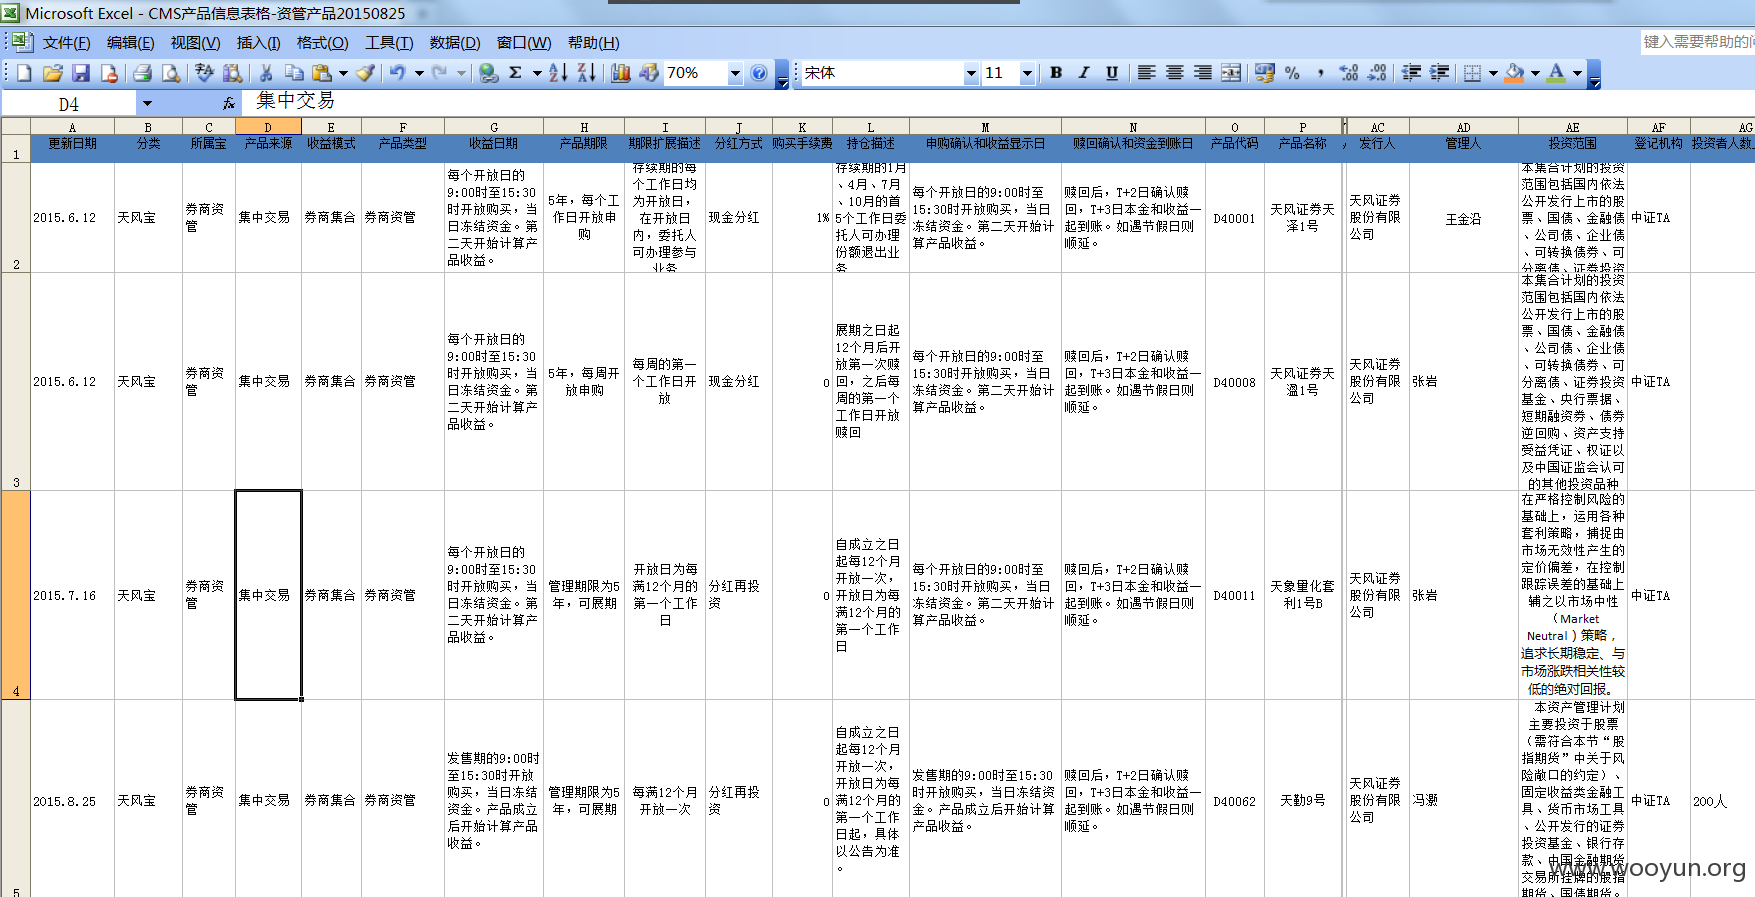Increase decimal places

pyautogui.click(x=1349, y=73)
